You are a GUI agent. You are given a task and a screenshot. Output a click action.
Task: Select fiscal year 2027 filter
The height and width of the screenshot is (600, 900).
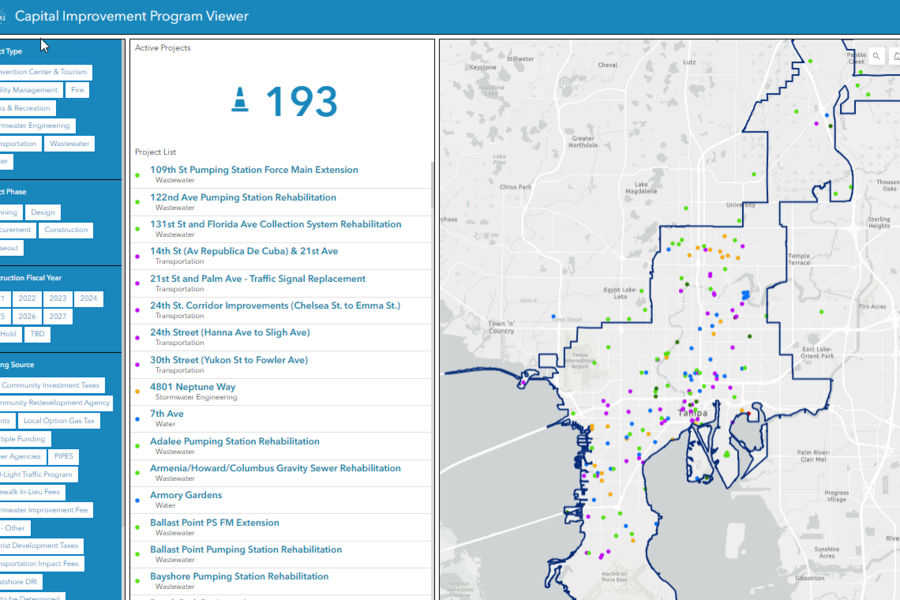(x=58, y=316)
